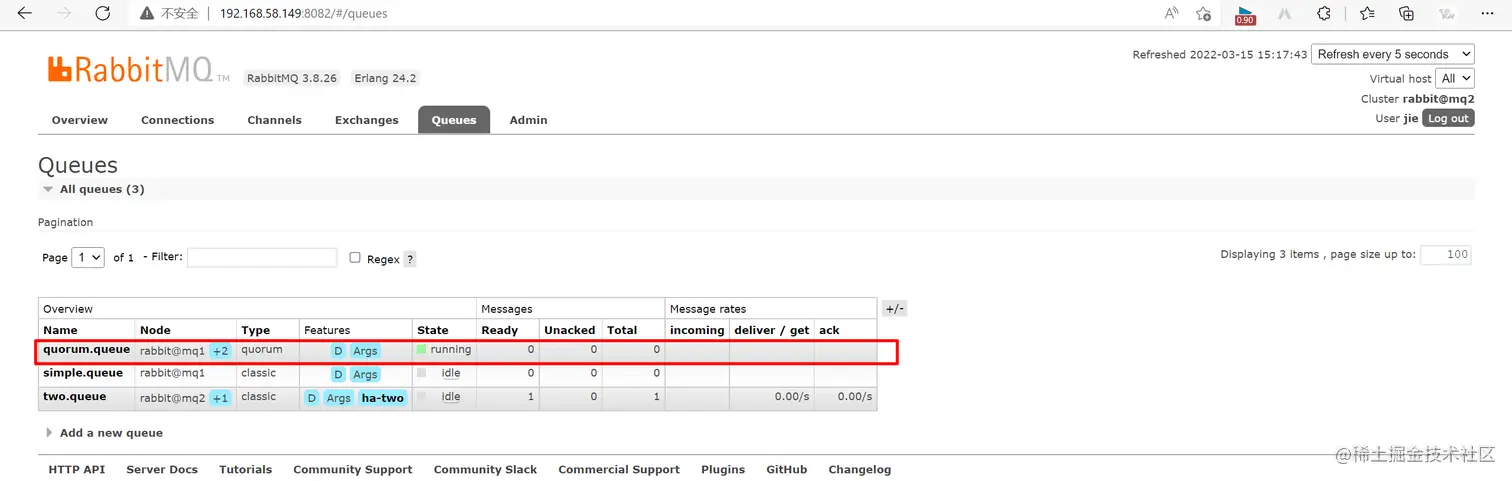1512x481 pixels.
Task: Go back with the browser back arrow
Action: (x=24, y=14)
